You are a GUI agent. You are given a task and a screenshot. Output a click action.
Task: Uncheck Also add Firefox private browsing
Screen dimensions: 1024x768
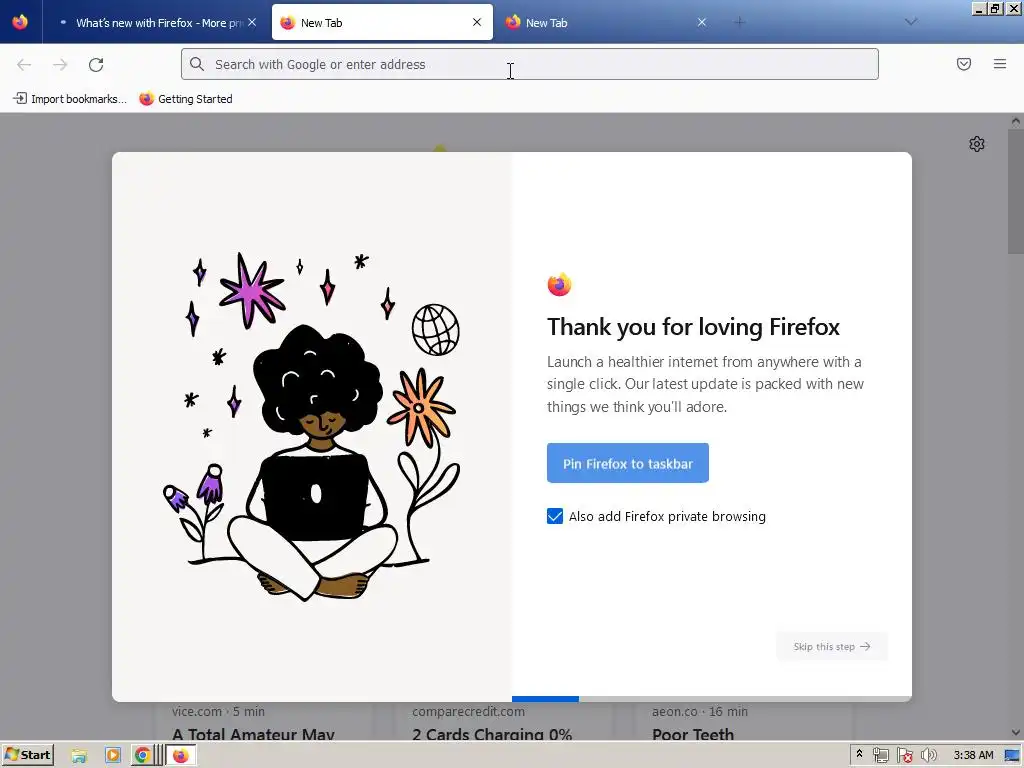(554, 516)
